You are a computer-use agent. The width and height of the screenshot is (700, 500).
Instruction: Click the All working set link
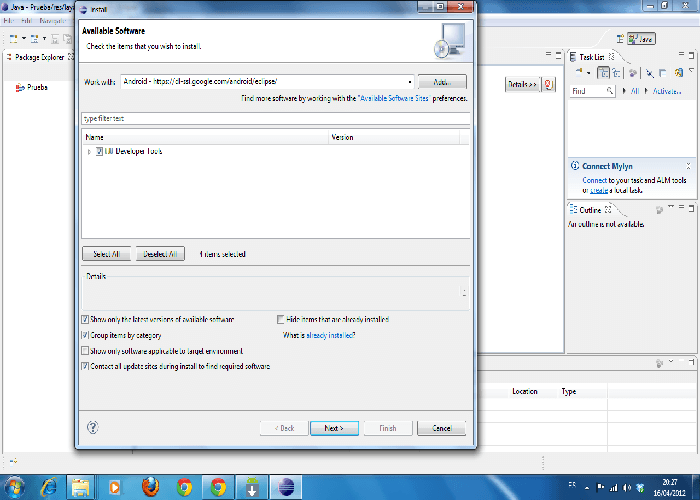coord(634,91)
